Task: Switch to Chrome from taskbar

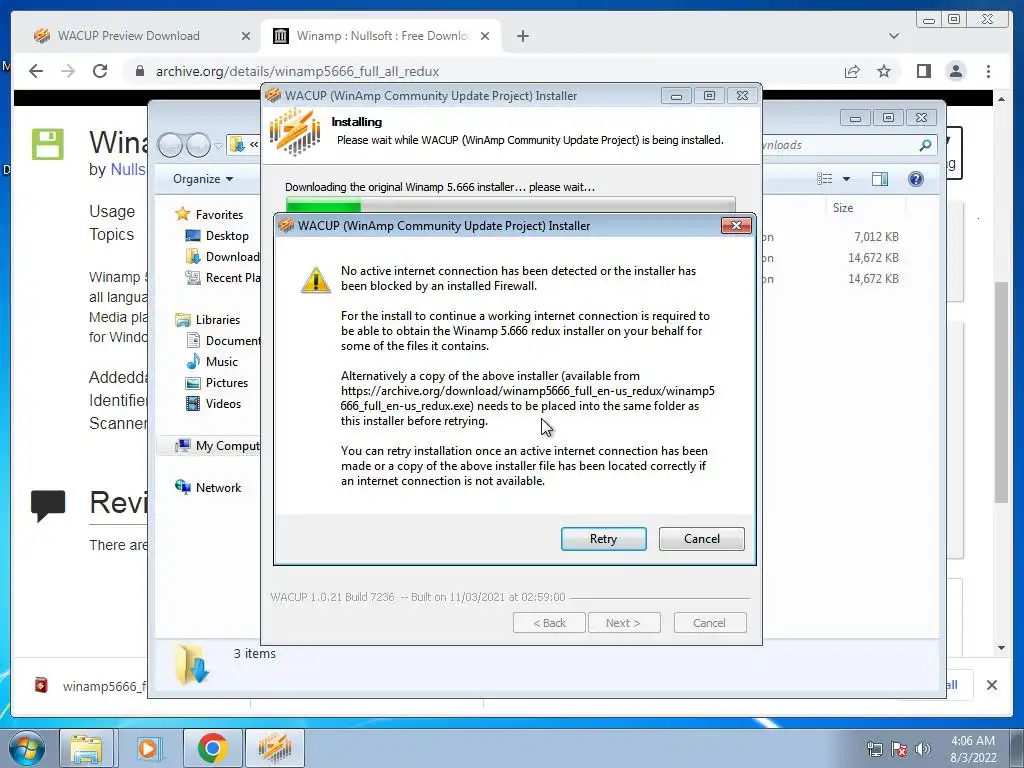Action: pyautogui.click(x=211, y=748)
